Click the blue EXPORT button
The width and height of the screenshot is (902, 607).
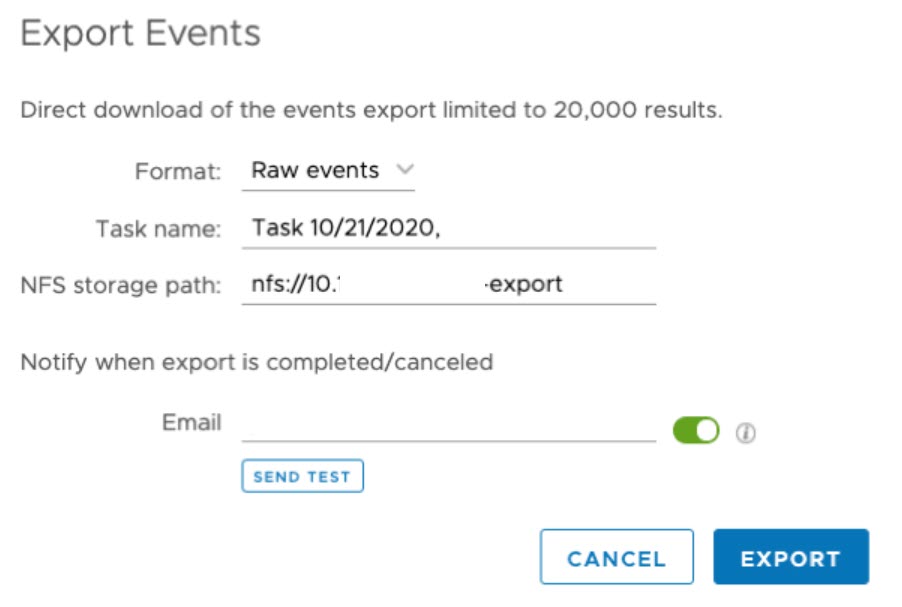790,558
